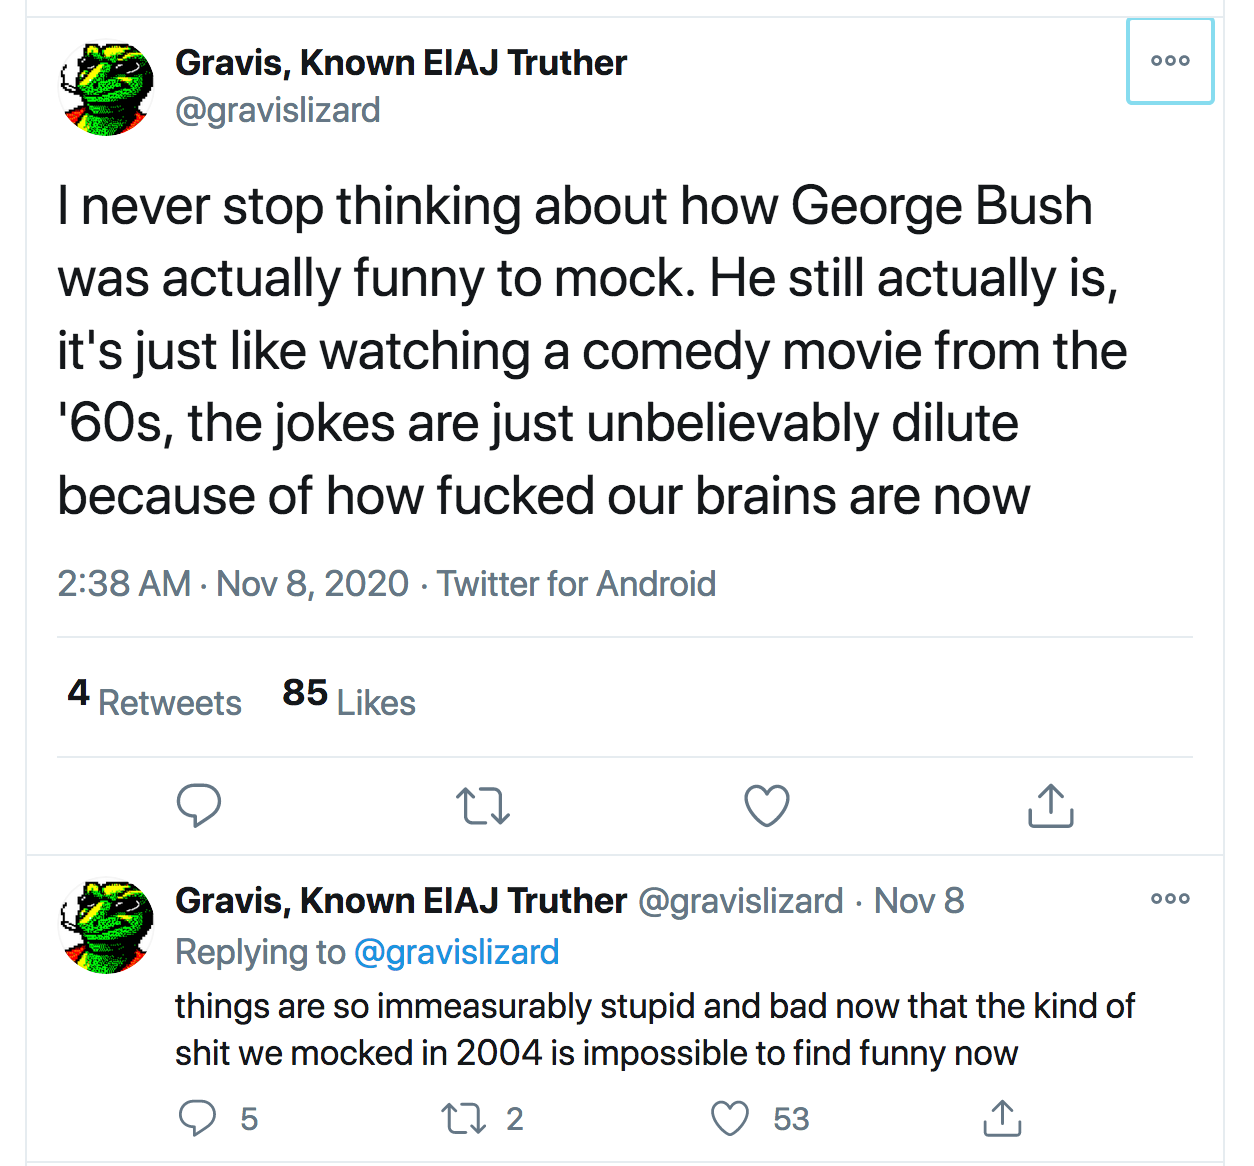Click the Replying to @gravislizard mention

[x=457, y=952]
